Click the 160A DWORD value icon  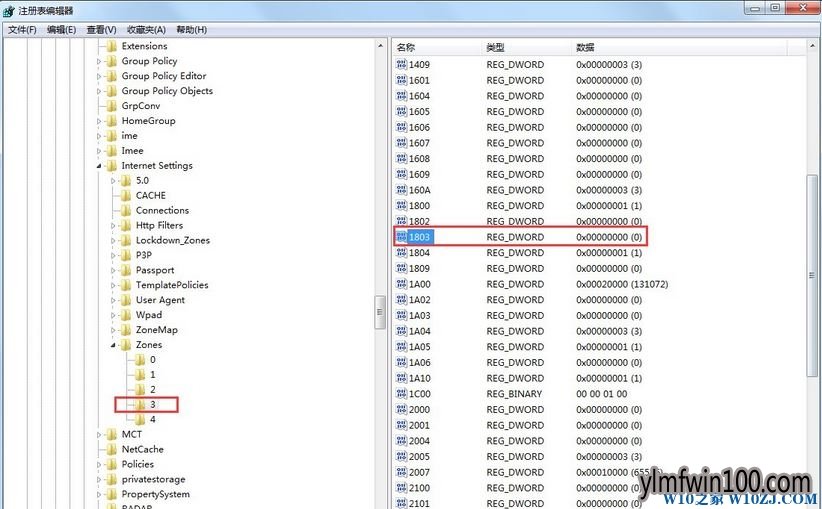402,190
